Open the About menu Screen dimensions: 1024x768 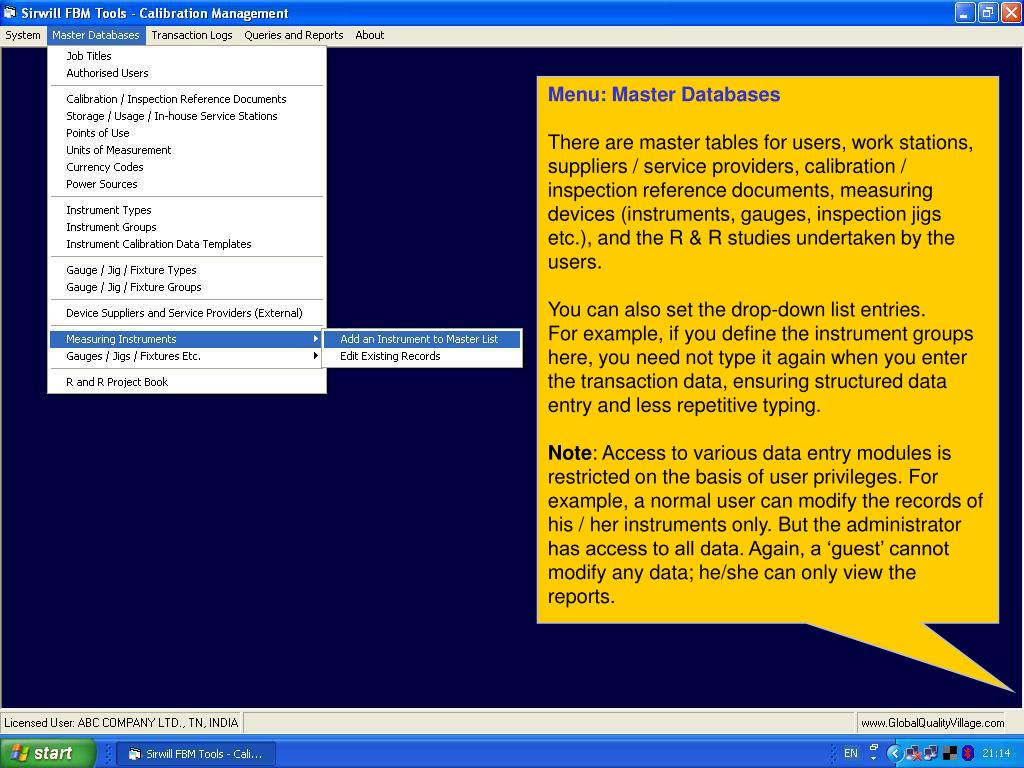pos(370,35)
